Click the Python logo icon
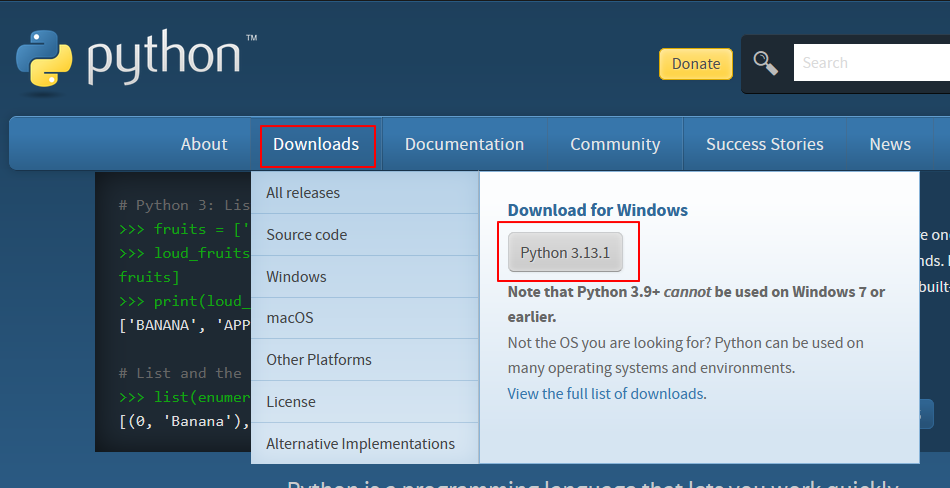 click(44, 58)
